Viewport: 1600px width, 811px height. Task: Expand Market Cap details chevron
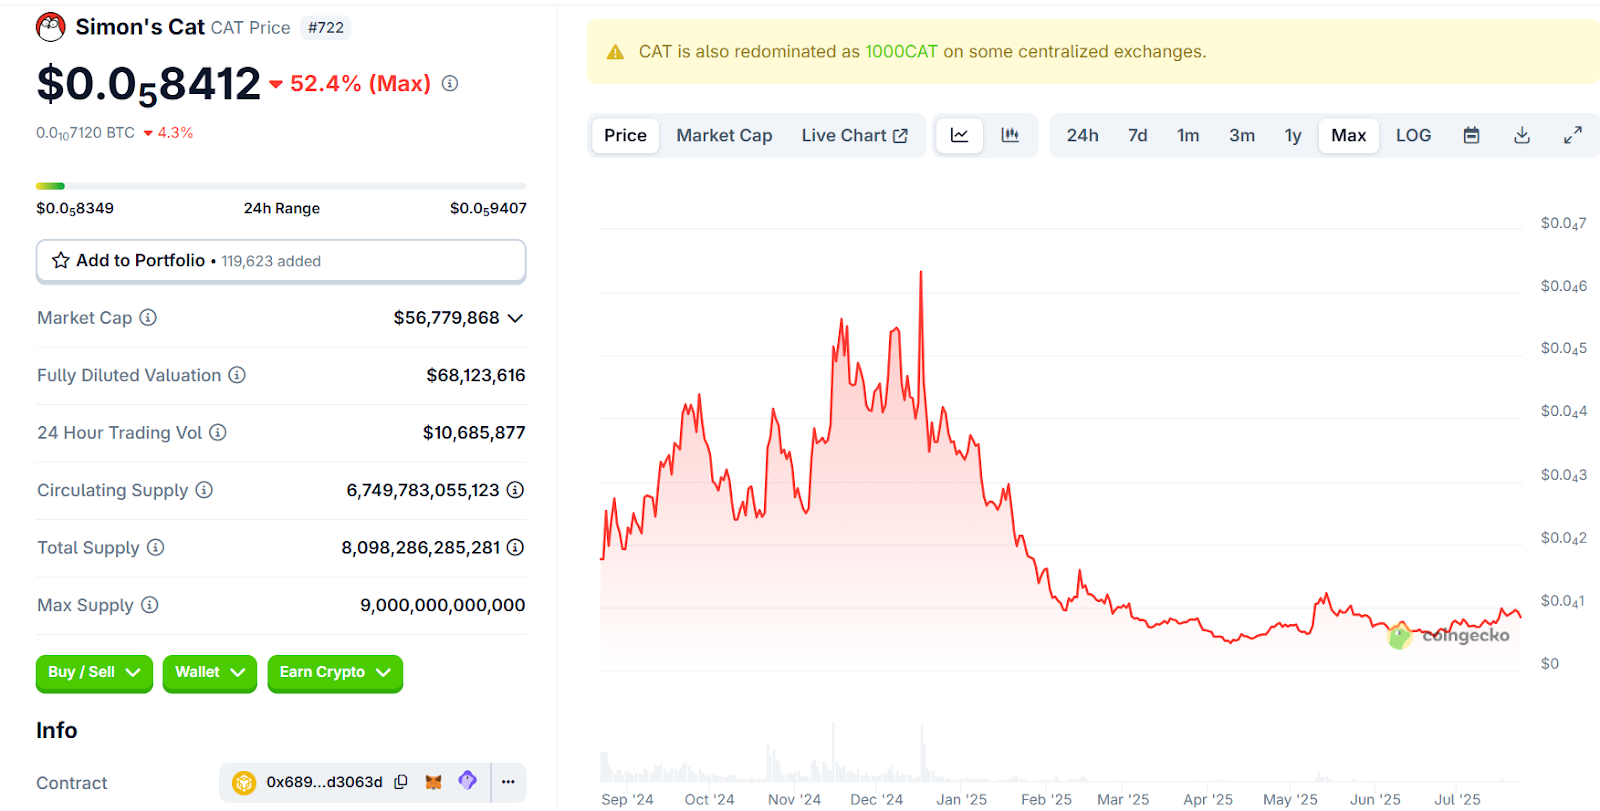pyautogui.click(x=515, y=318)
